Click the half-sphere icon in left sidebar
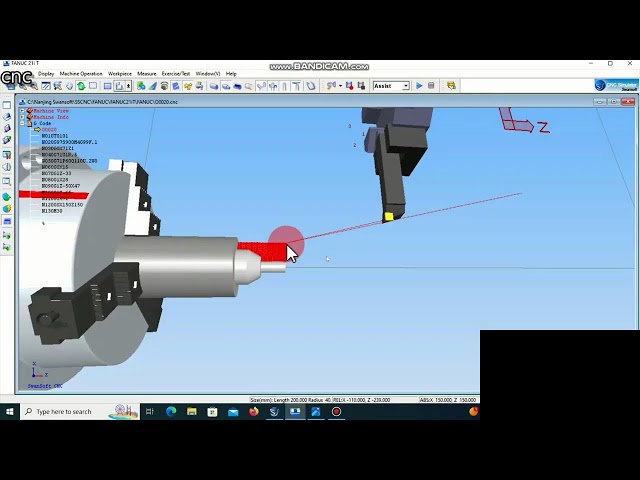Image resolution: width=640 pixels, height=480 pixels. coord(7,167)
